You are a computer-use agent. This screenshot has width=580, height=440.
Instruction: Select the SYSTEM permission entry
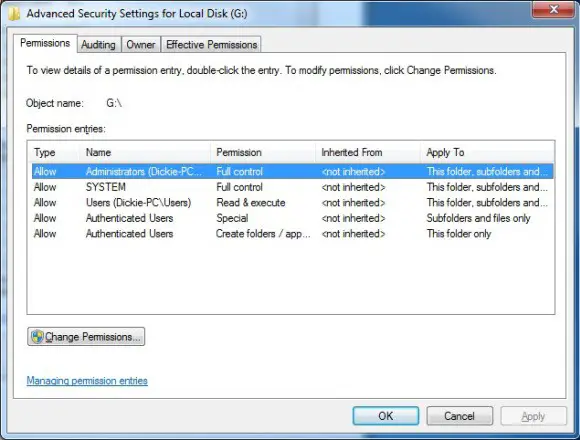292,187
